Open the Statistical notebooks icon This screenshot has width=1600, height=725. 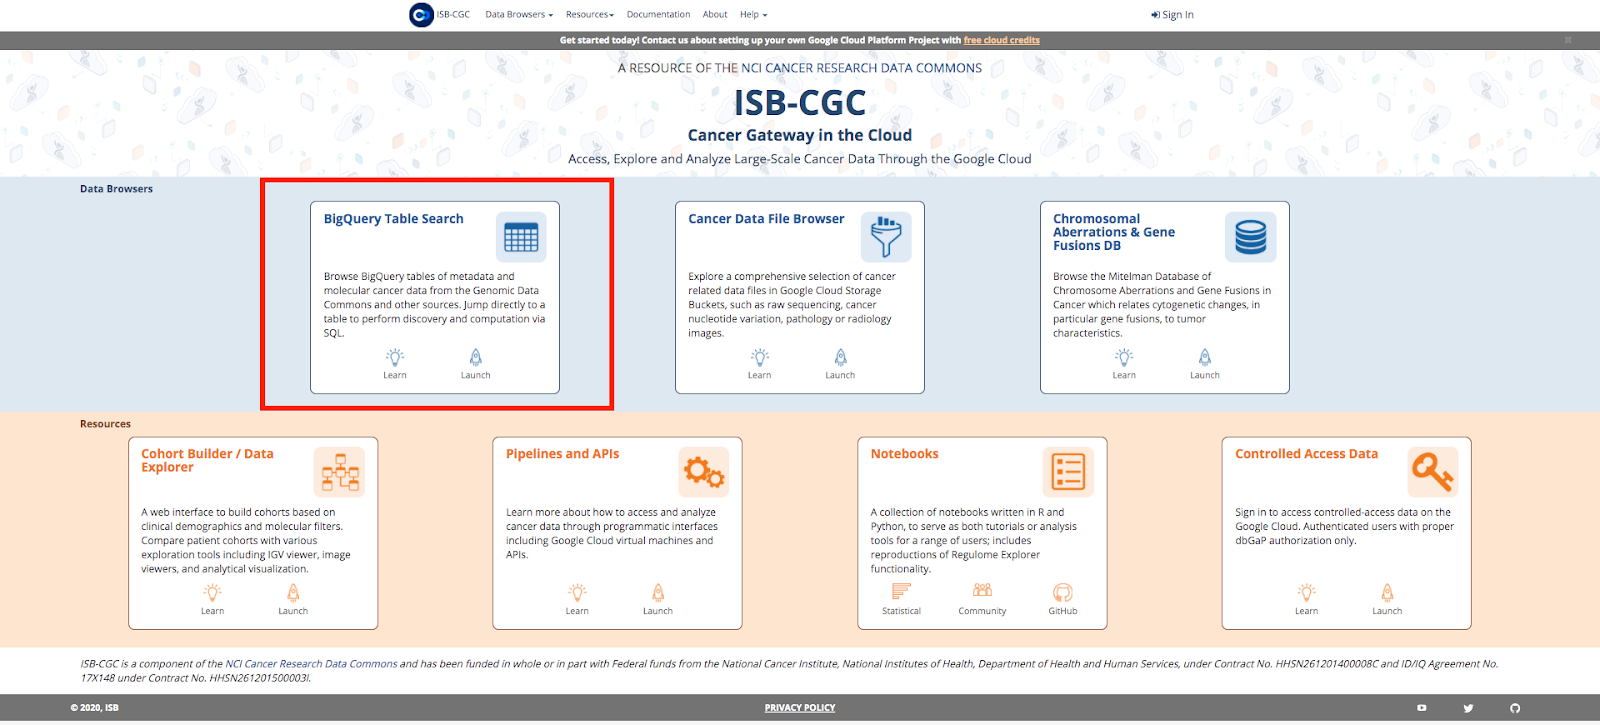point(901,598)
